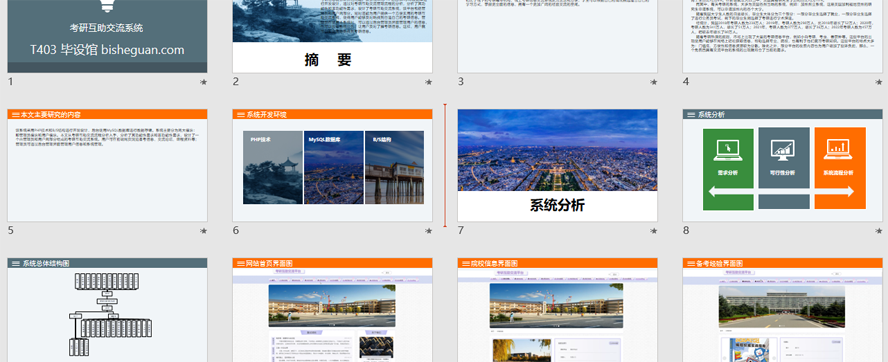
Task: Click the slide number label "6"
Action: (x=236, y=230)
